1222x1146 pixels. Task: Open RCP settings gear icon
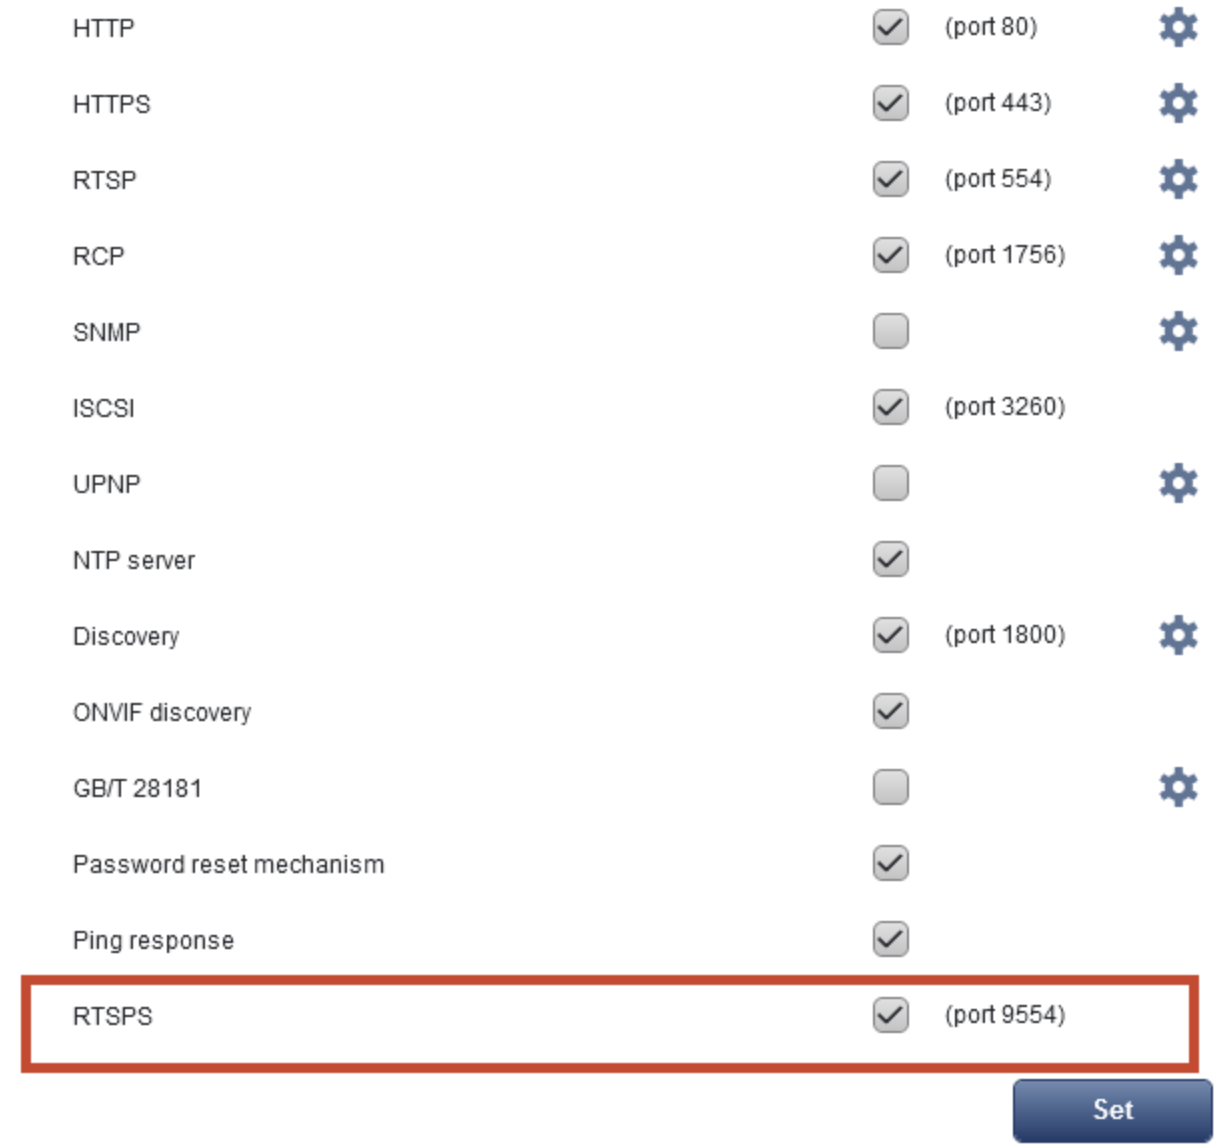pos(1178,254)
